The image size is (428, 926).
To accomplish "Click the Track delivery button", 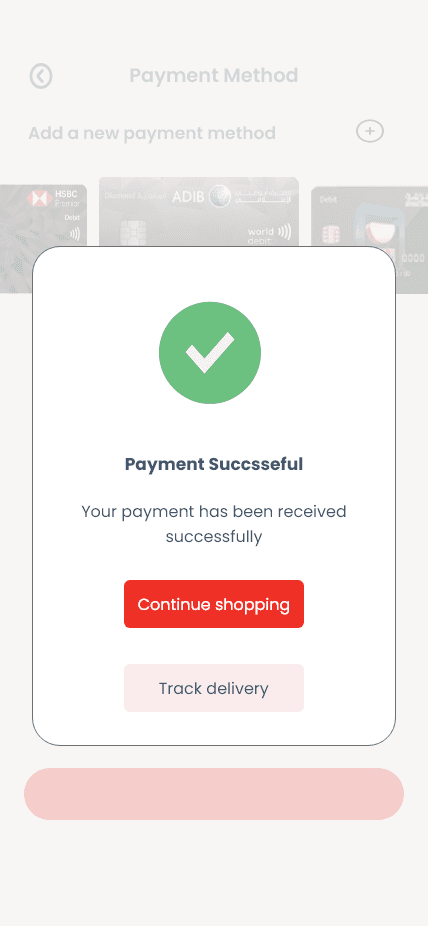I will 214,688.
